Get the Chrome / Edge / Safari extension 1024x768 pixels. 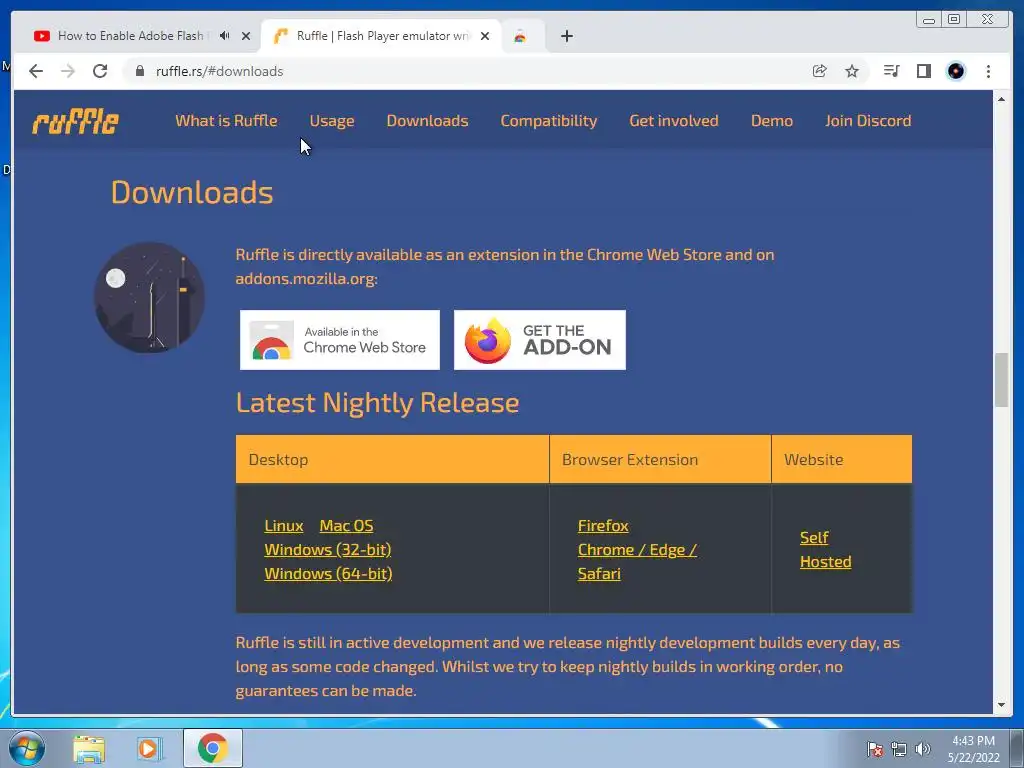pyautogui.click(x=637, y=562)
